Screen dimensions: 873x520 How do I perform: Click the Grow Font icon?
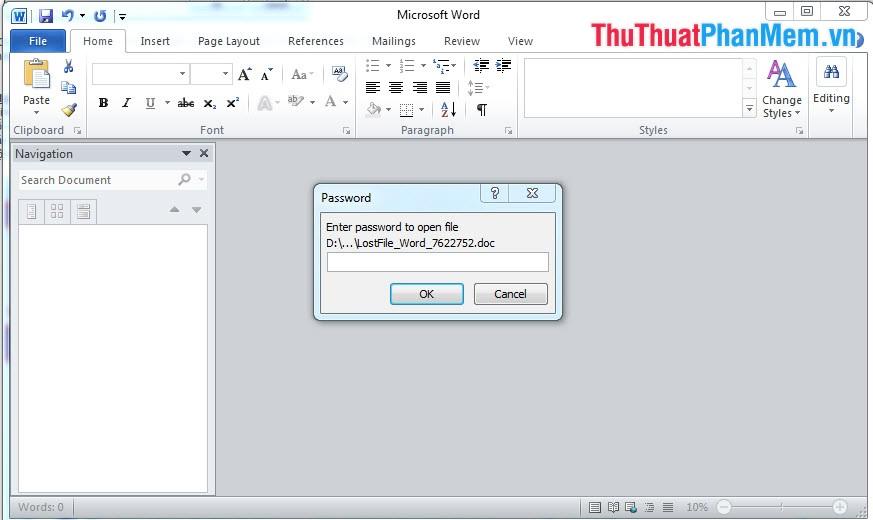[244, 74]
